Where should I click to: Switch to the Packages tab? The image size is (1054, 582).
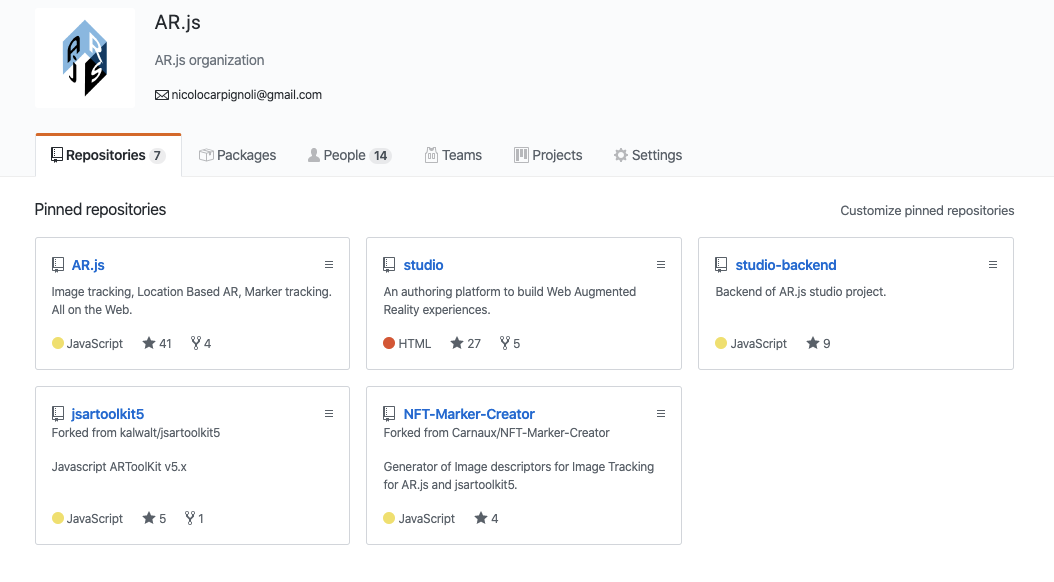[238, 155]
